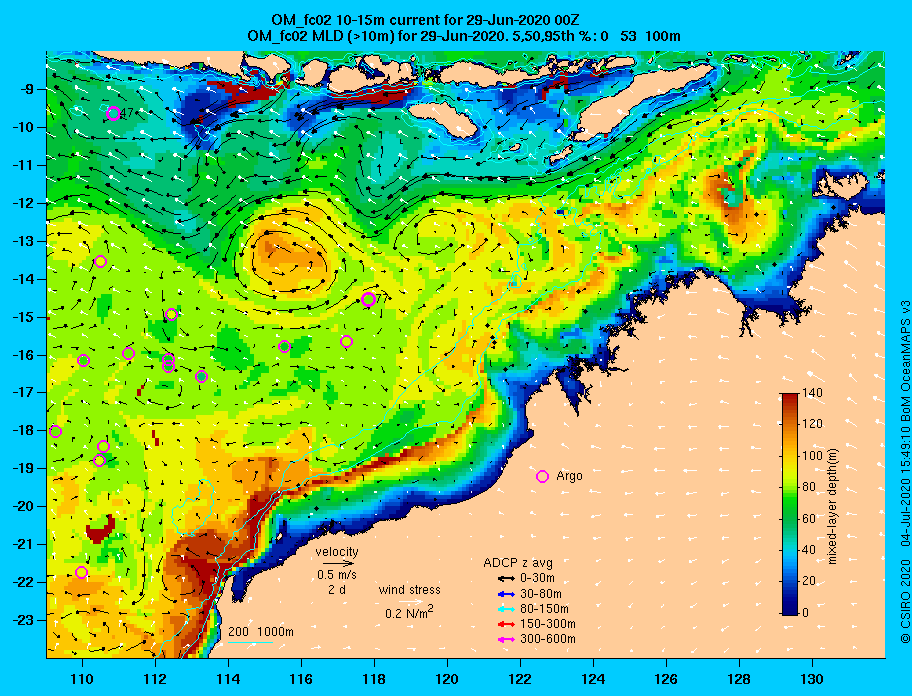The height and width of the screenshot is (696, 912).
Task: Click the '0.5 m/s' velocity value
Action: (x=337, y=574)
